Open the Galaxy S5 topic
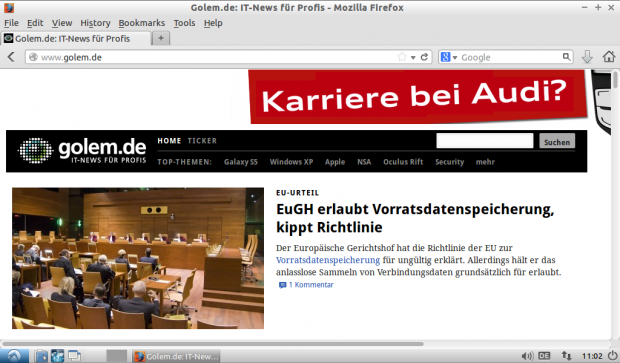The image size is (620, 363). [240, 162]
